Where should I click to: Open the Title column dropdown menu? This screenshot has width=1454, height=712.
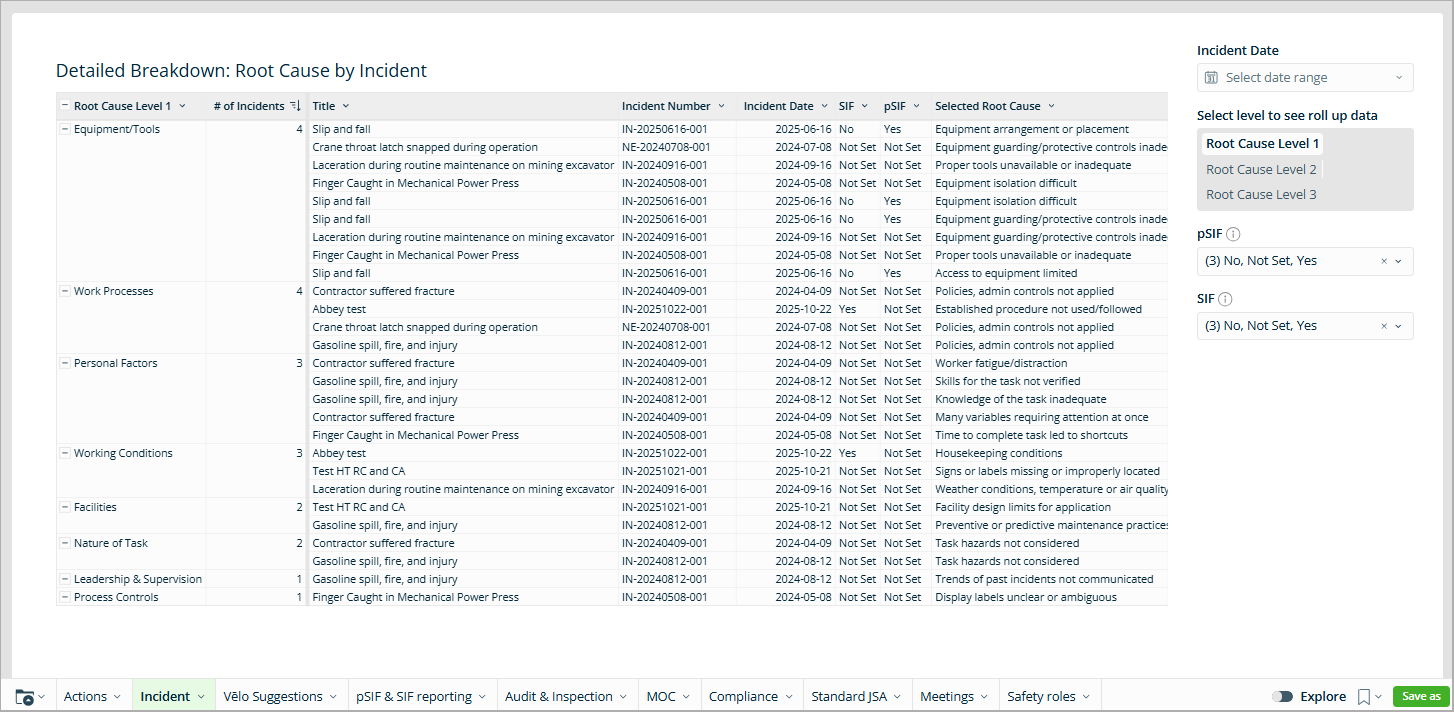click(346, 106)
